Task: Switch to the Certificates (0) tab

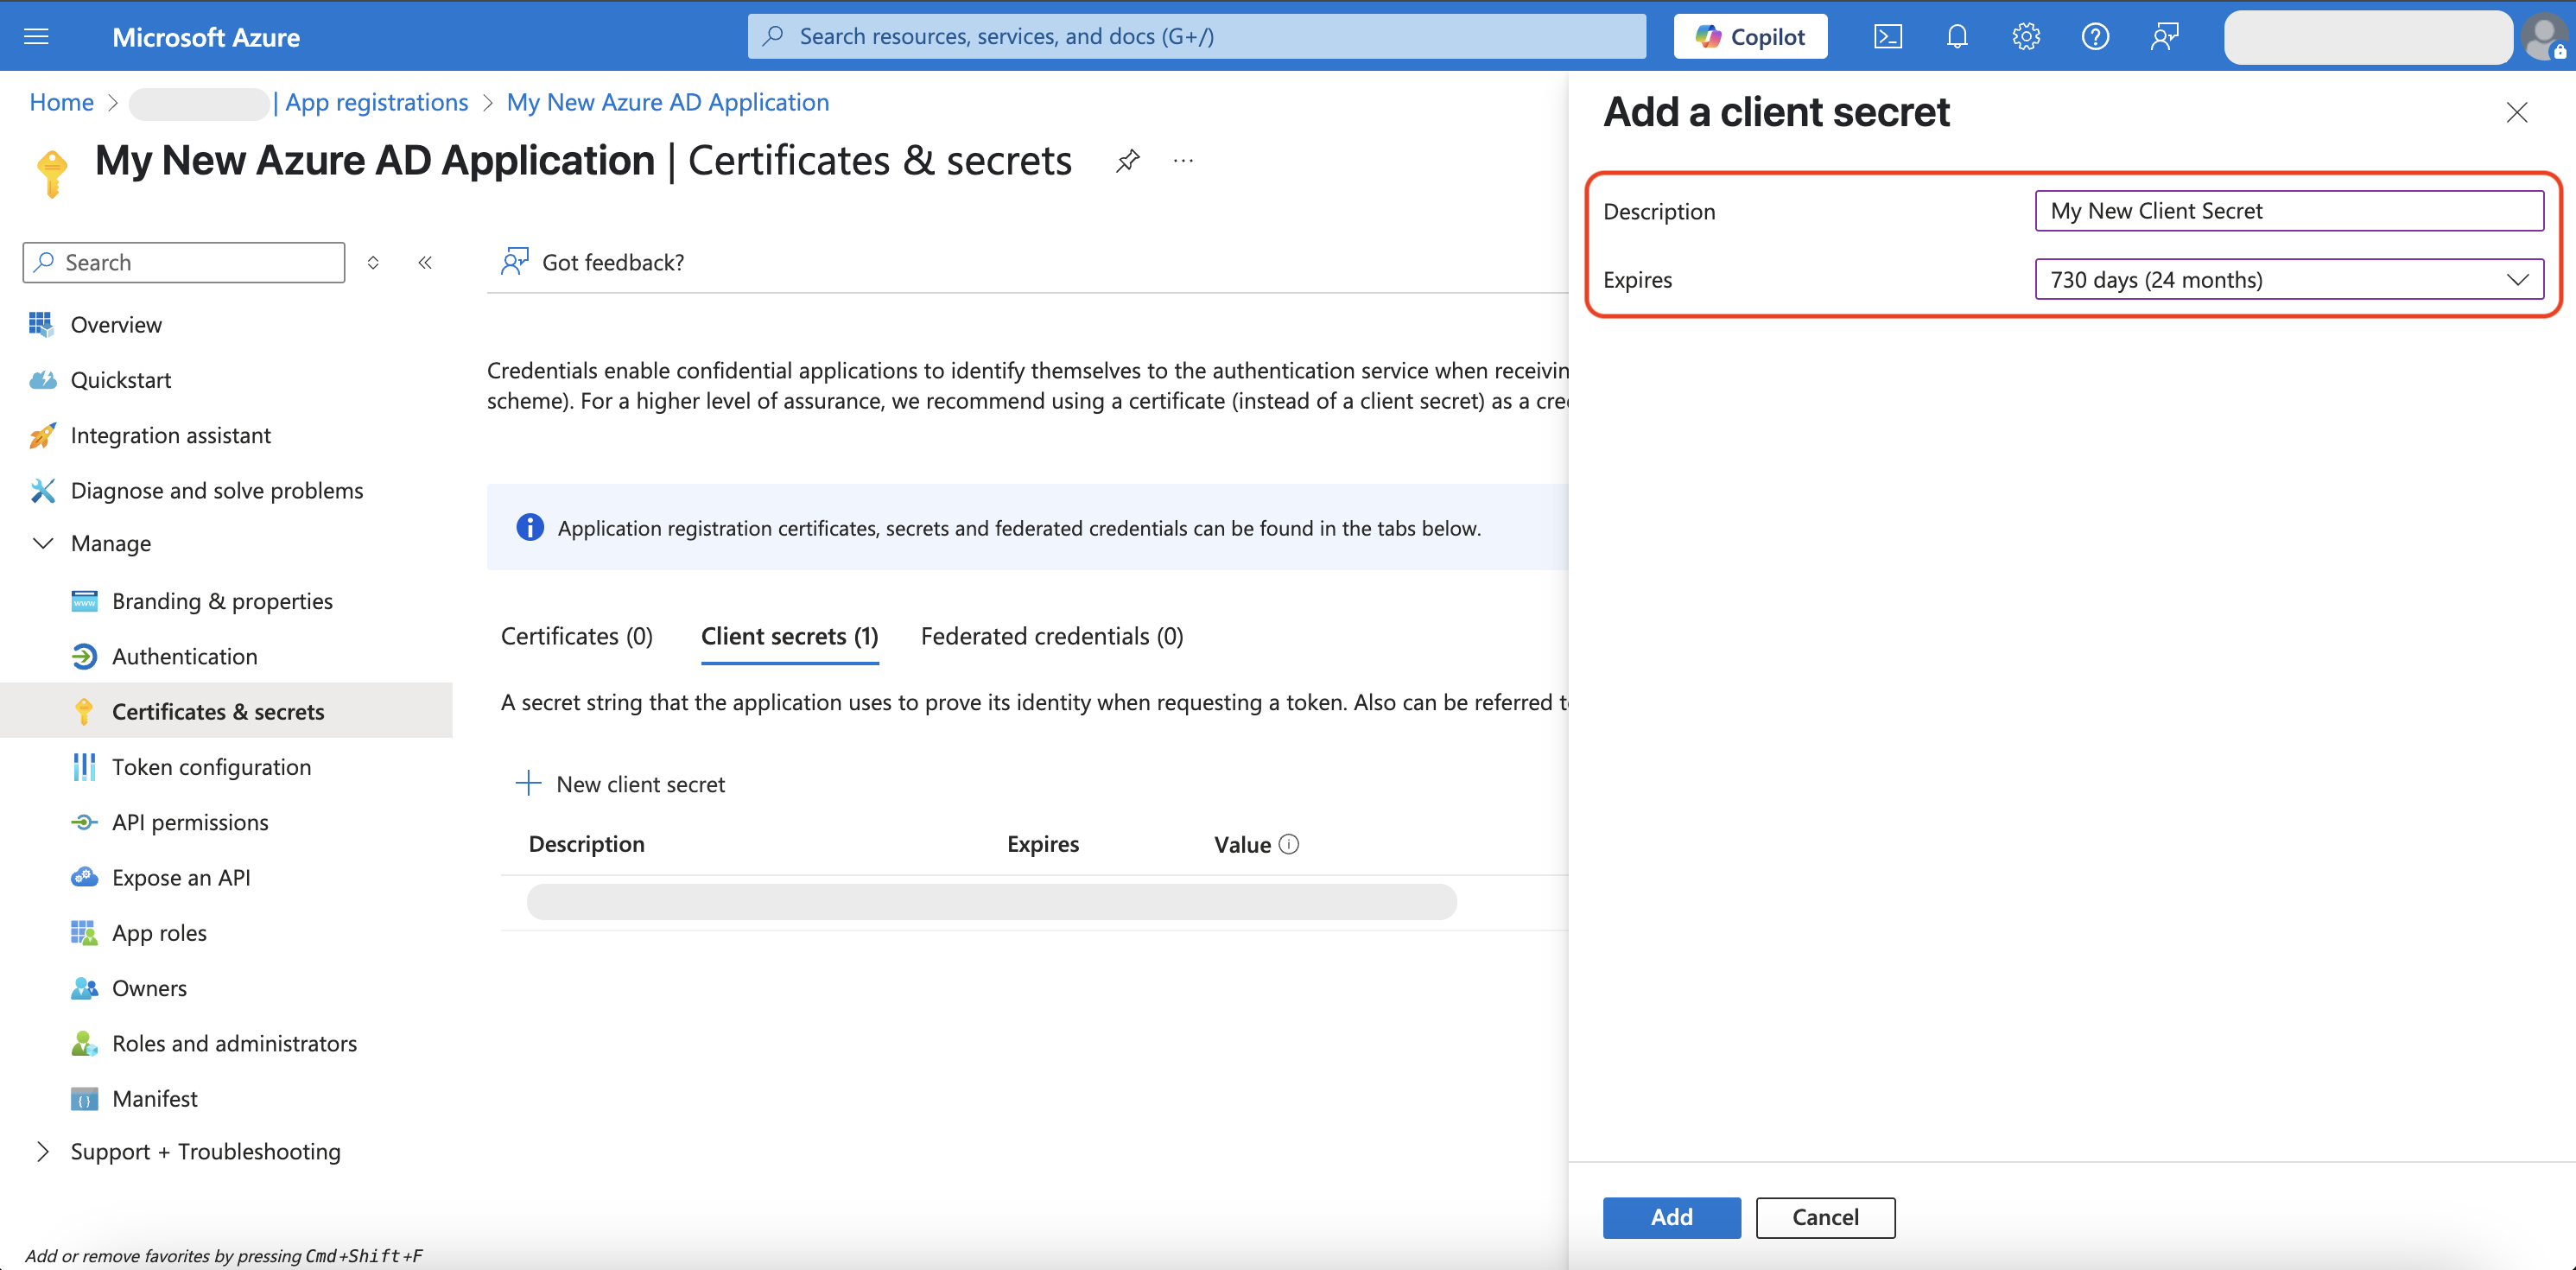Action: click(x=577, y=636)
